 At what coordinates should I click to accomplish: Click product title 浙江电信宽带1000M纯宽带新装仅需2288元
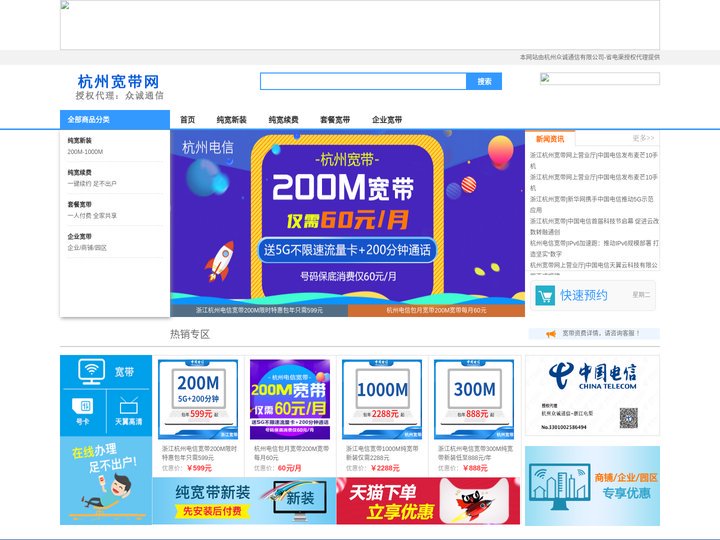tap(382, 453)
